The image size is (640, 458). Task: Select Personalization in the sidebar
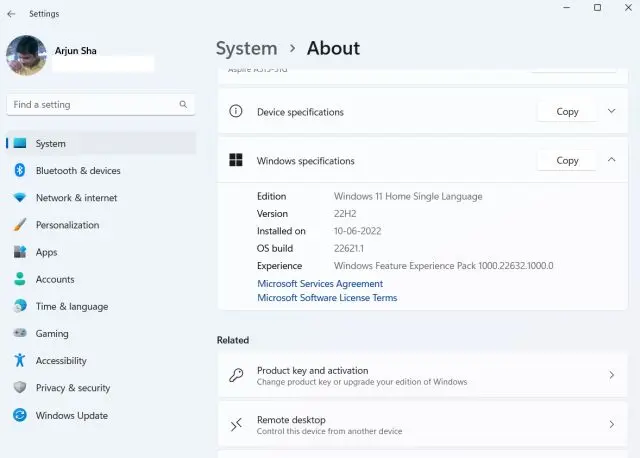(x=101, y=225)
